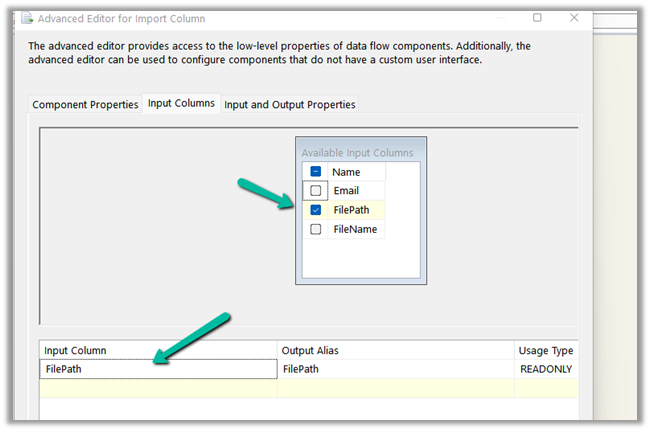The width and height of the screenshot is (650, 431).
Task: Open the Input and Output Properties tab
Action: click(289, 105)
